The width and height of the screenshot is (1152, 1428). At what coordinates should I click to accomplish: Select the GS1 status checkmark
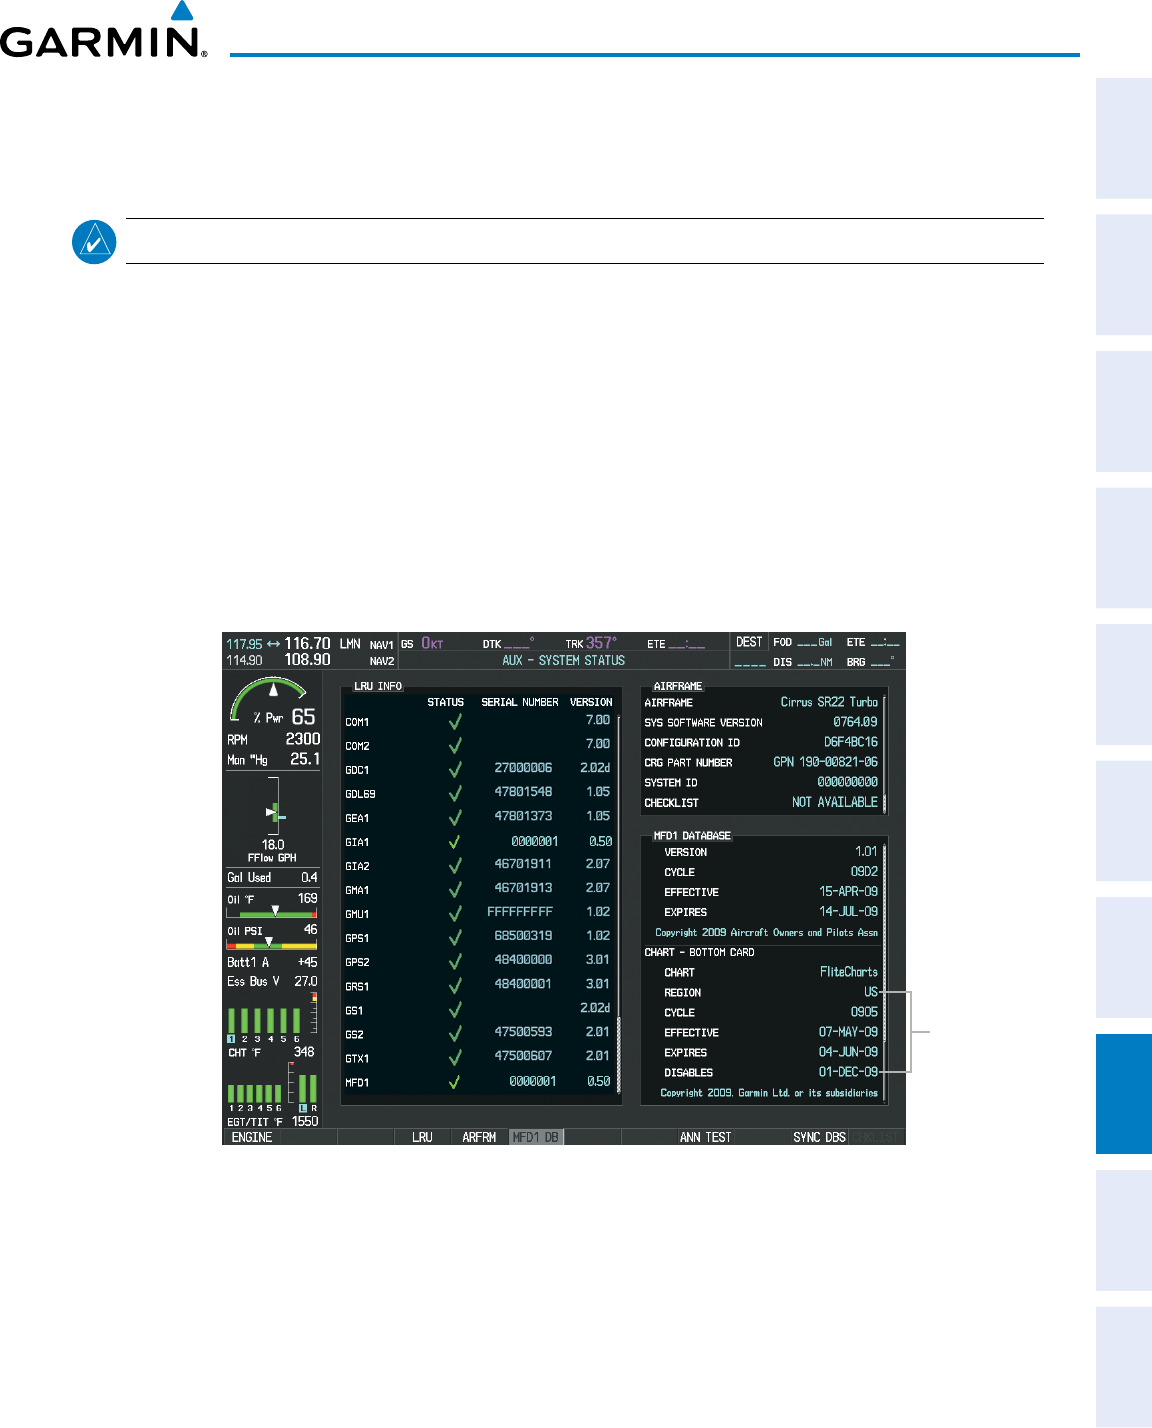(x=455, y=1009)
